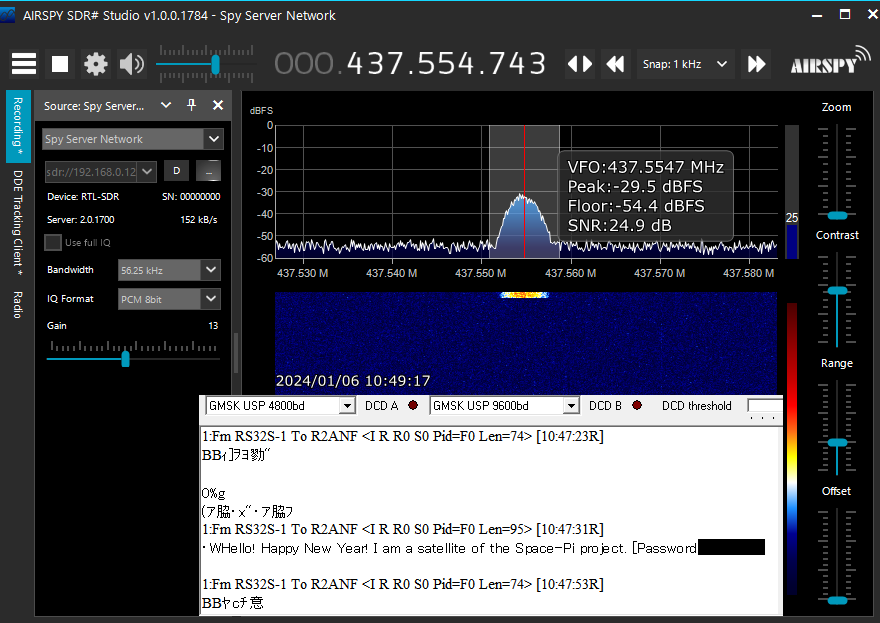Expand the sdr:// server address dropdown
This screenshot has width=880, height=623.
click(x=147, y=171)
